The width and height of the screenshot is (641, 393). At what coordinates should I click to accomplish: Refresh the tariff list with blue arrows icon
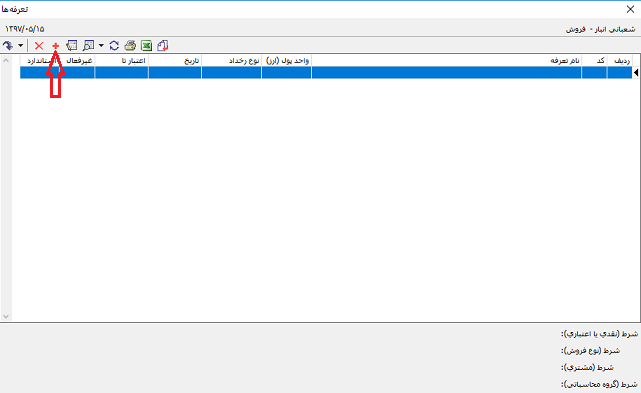114,45
